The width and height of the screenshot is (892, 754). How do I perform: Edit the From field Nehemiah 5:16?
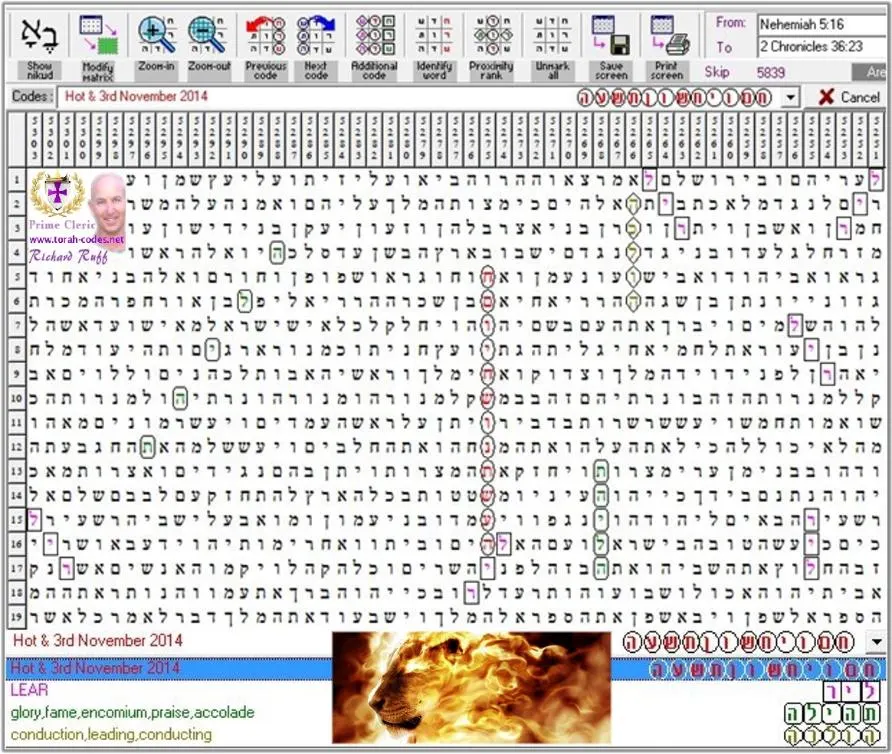pos(822,24)
